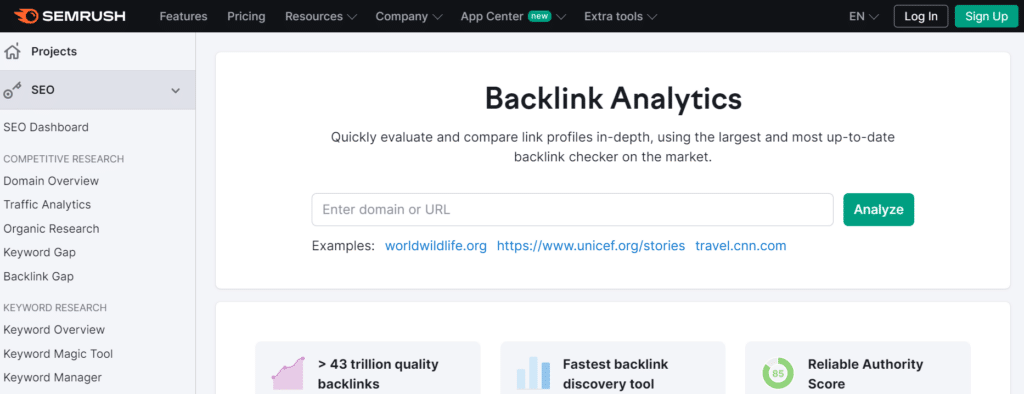The image size is (1024, 394).
Task: Click the green Analyze button
Action: pyautogui.click(x=878, y=210)
